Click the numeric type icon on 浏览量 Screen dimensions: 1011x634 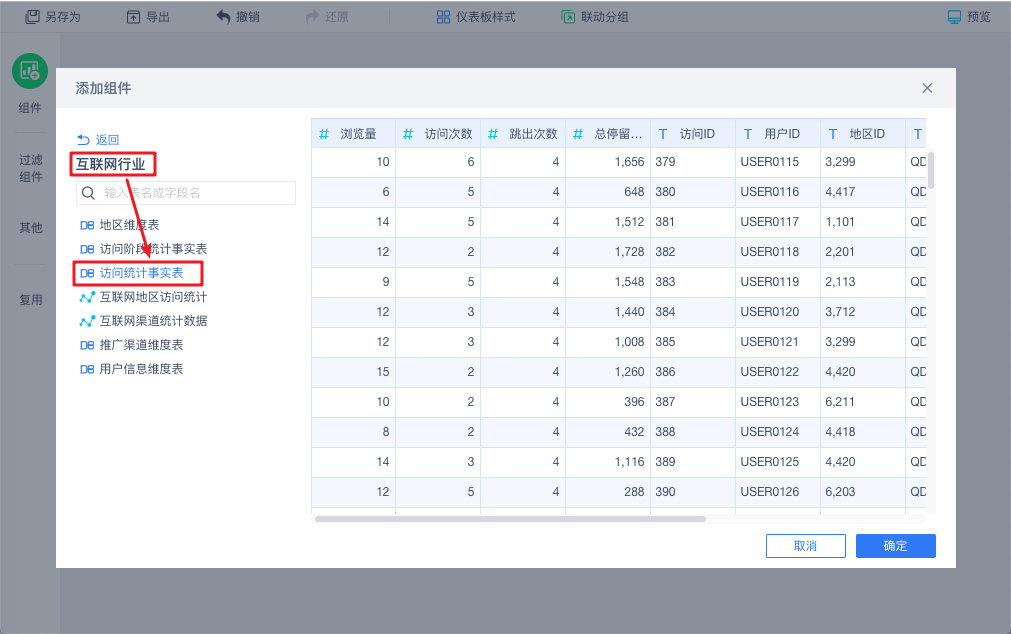pos(324,134)
